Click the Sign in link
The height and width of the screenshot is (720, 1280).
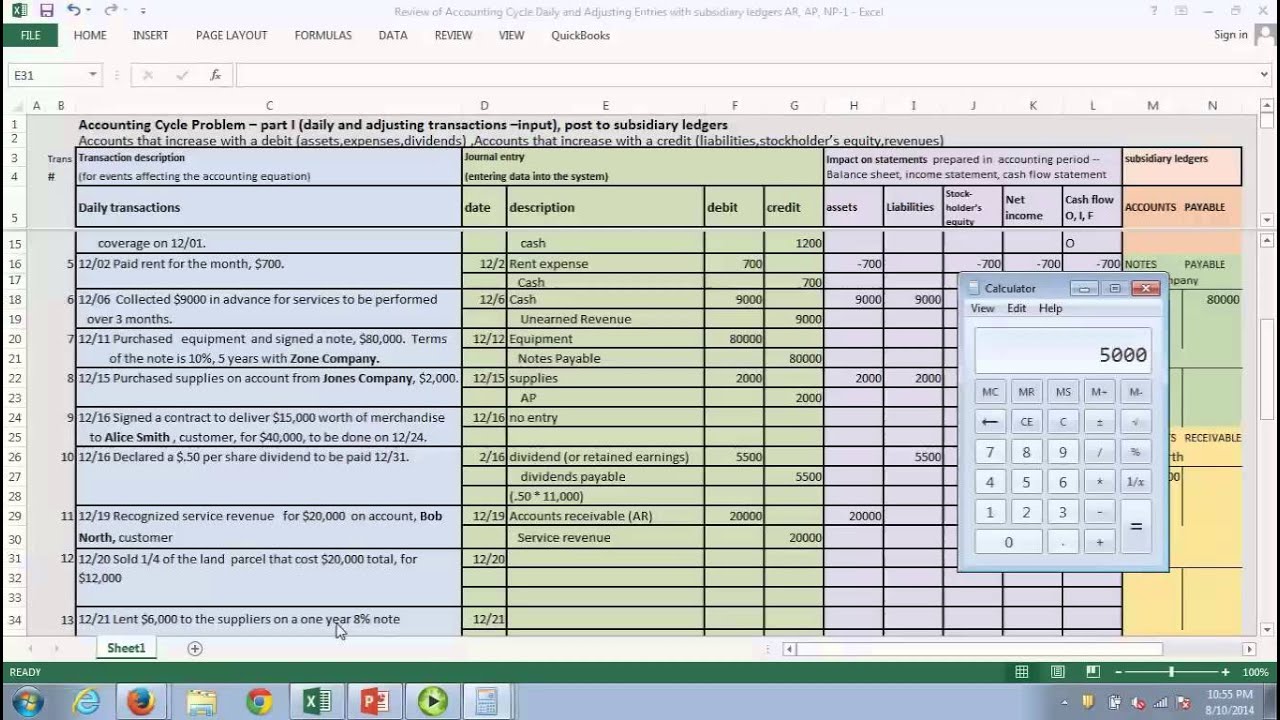tap(1230, 35)
